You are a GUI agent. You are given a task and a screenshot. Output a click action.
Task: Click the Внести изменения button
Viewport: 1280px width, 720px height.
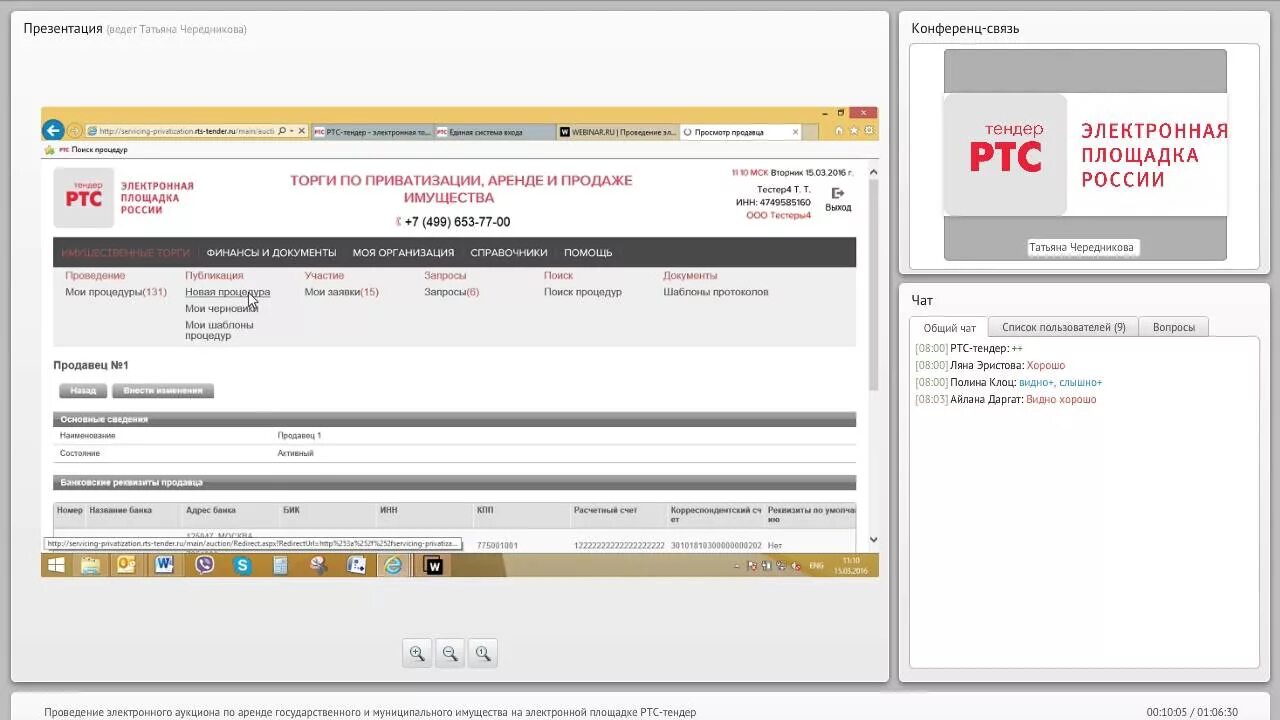click(163, 391)
